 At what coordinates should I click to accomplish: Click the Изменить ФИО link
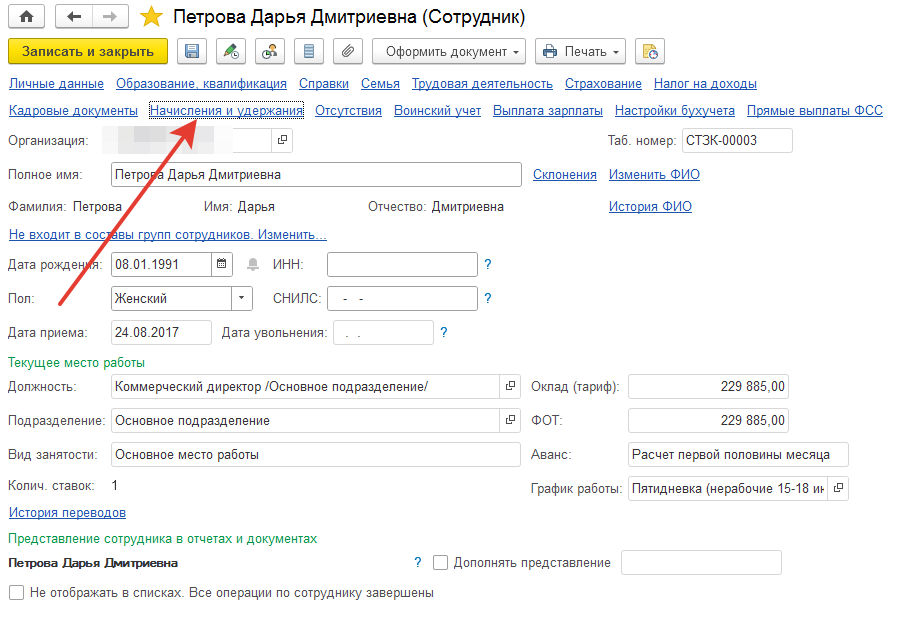tap(654, 174)
